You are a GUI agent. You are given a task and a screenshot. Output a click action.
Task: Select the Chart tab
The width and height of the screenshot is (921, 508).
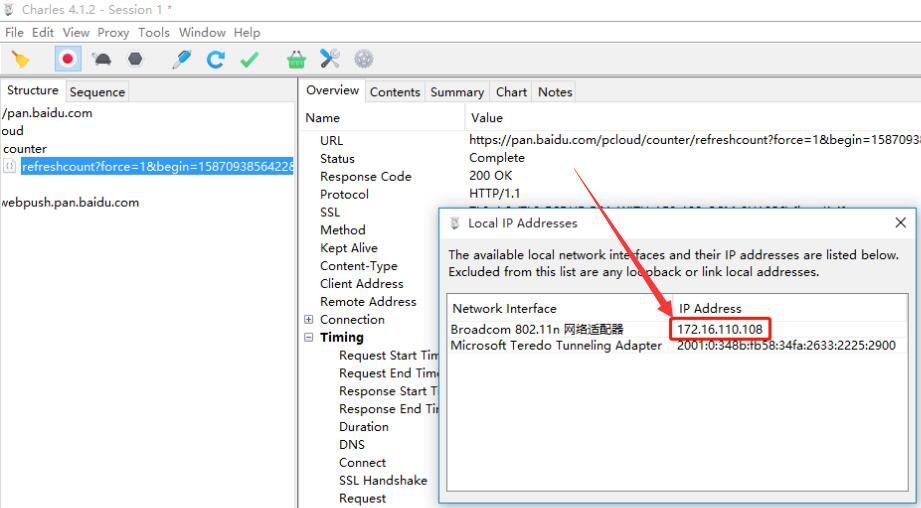click(511, 92)
